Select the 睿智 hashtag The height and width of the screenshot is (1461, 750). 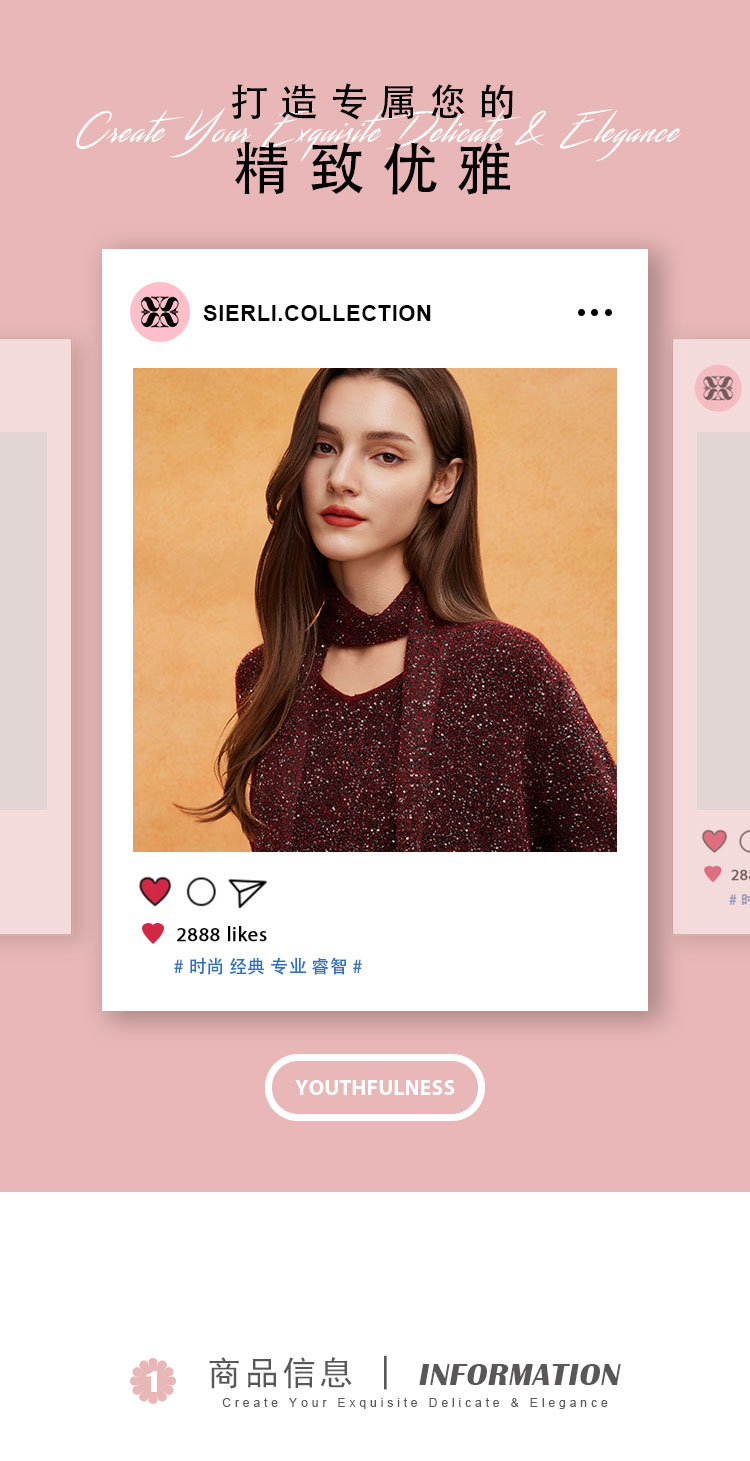[329, 966]
